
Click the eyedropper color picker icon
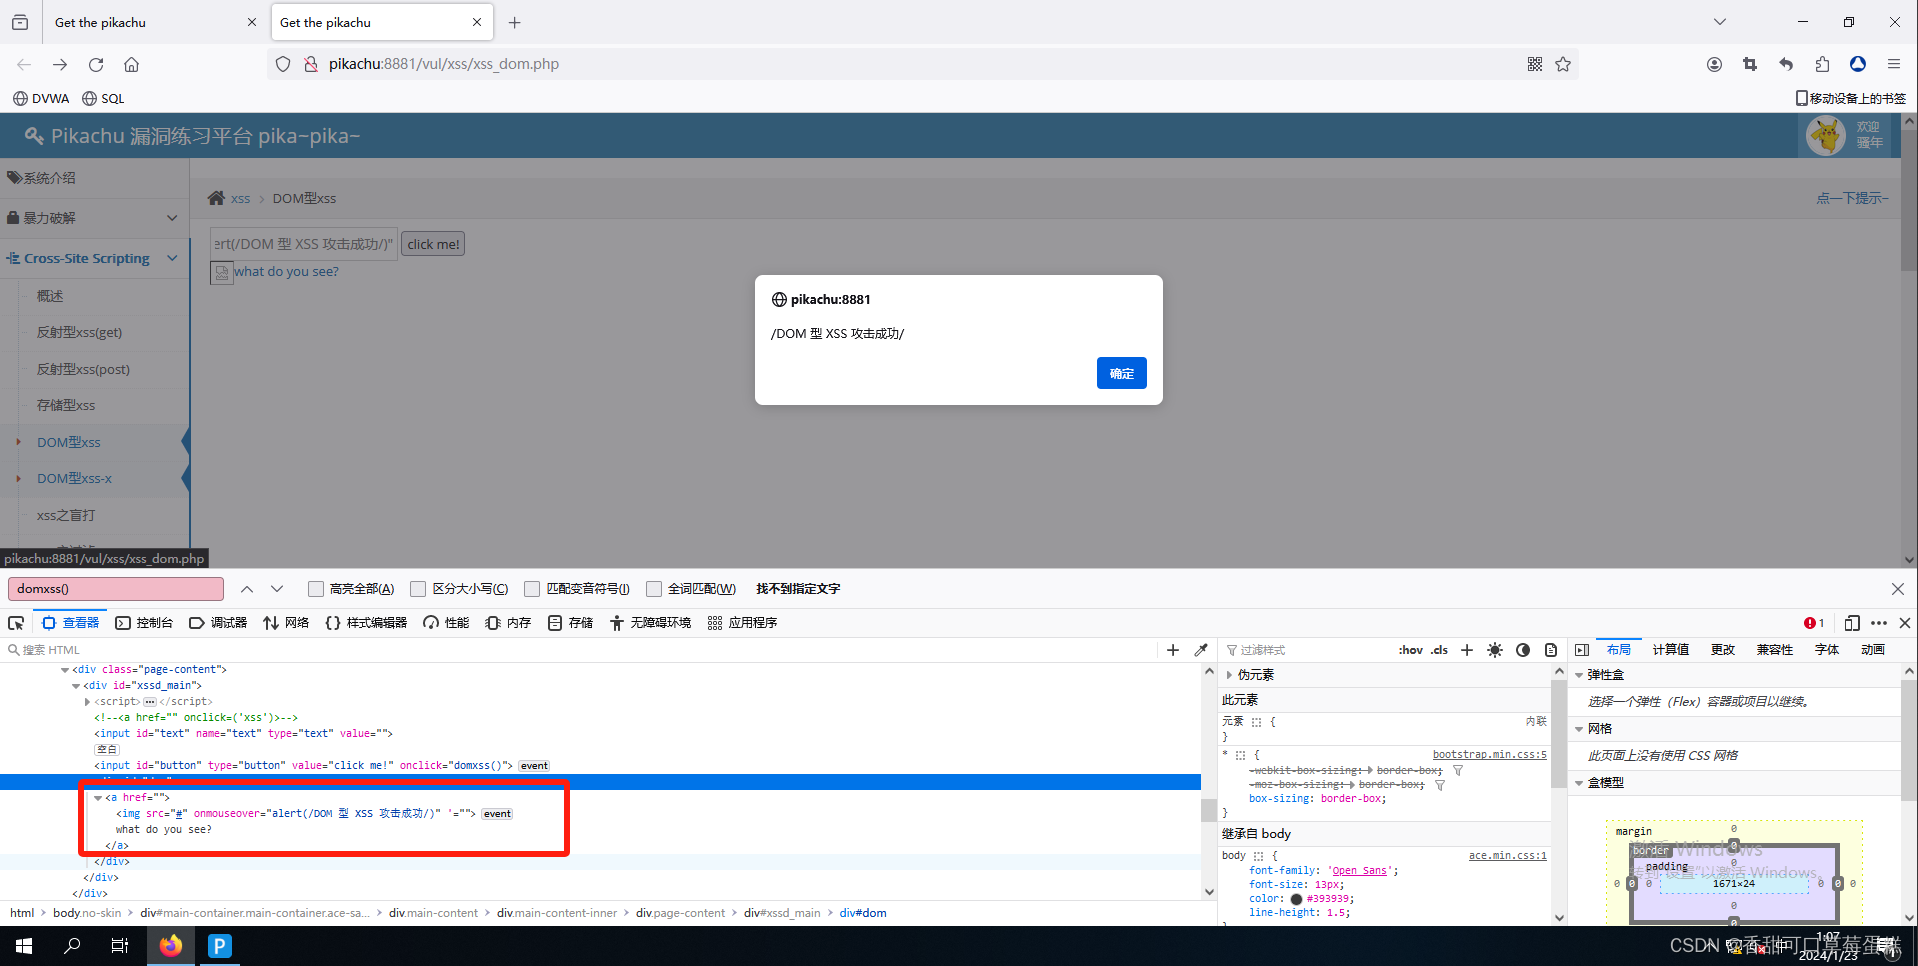point(1201,650)
